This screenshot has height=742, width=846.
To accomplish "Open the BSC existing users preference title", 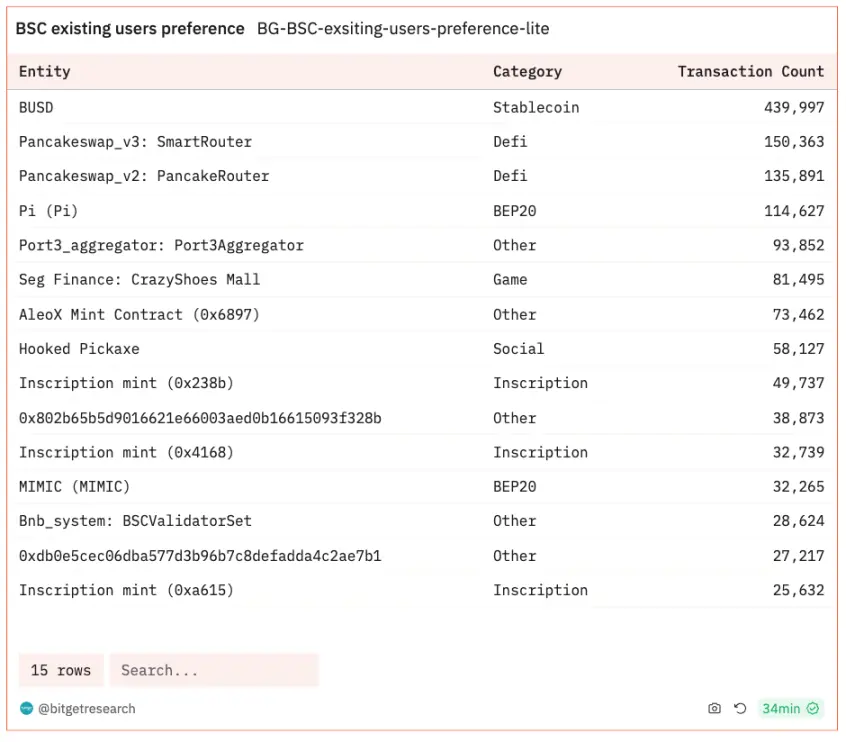I will pos(130,29).
